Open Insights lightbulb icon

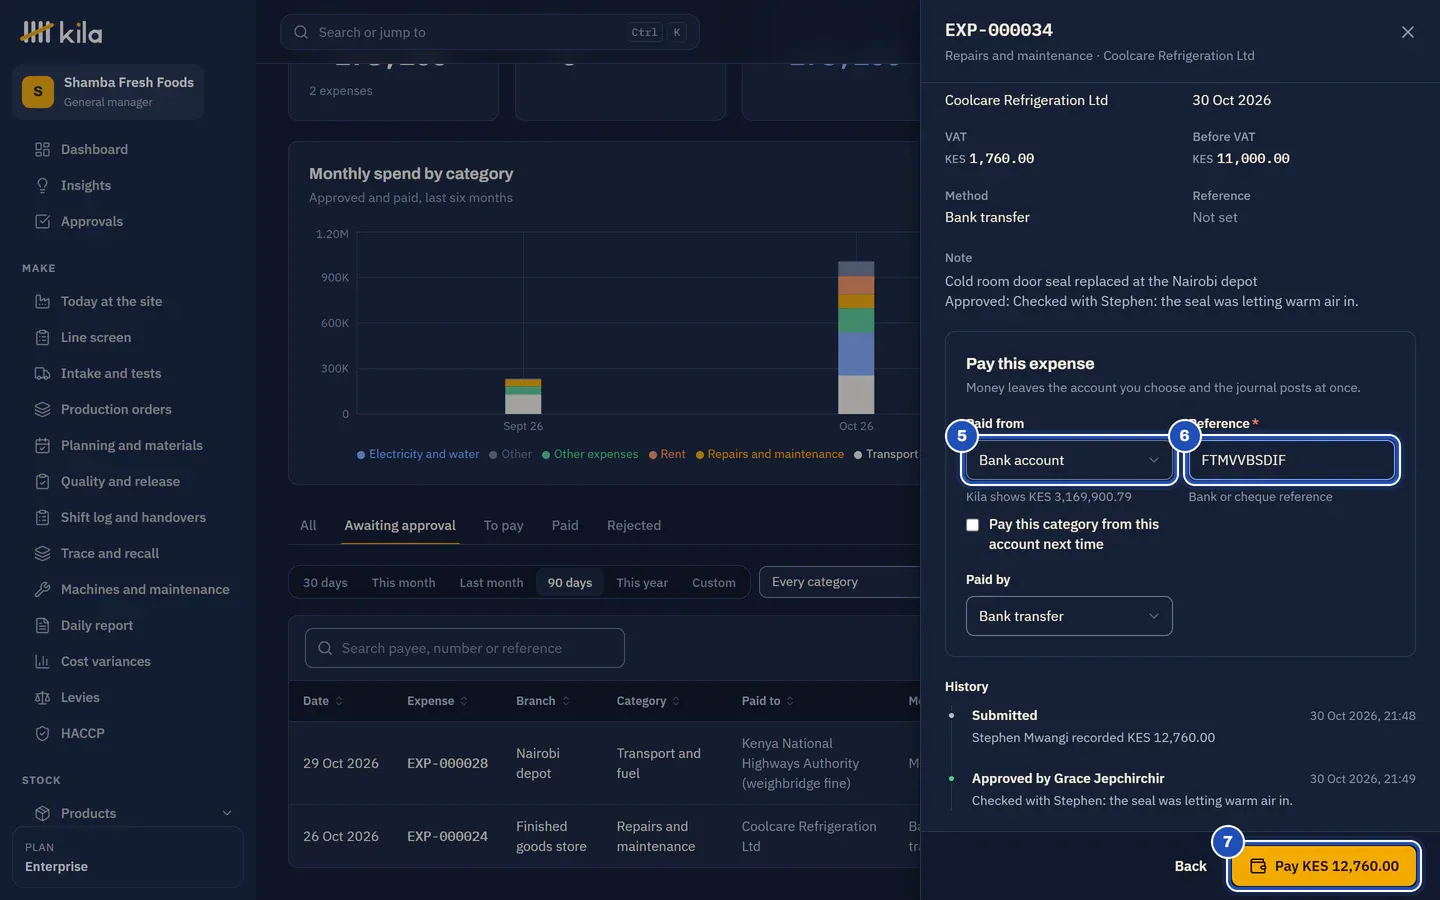42,186
